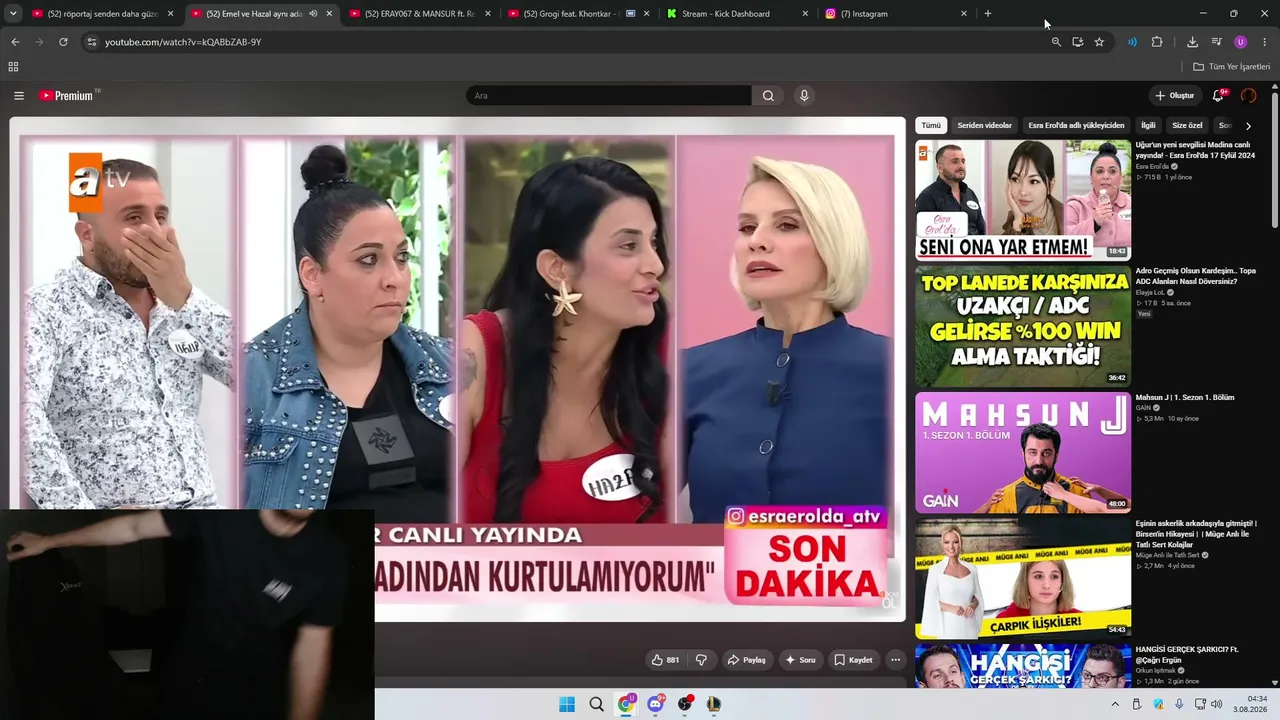Open the YouTube account avatar menu
Image resolution: width=1280 pixels, height=720 pixels.
pyautogui.click(x=1248, y=96)
